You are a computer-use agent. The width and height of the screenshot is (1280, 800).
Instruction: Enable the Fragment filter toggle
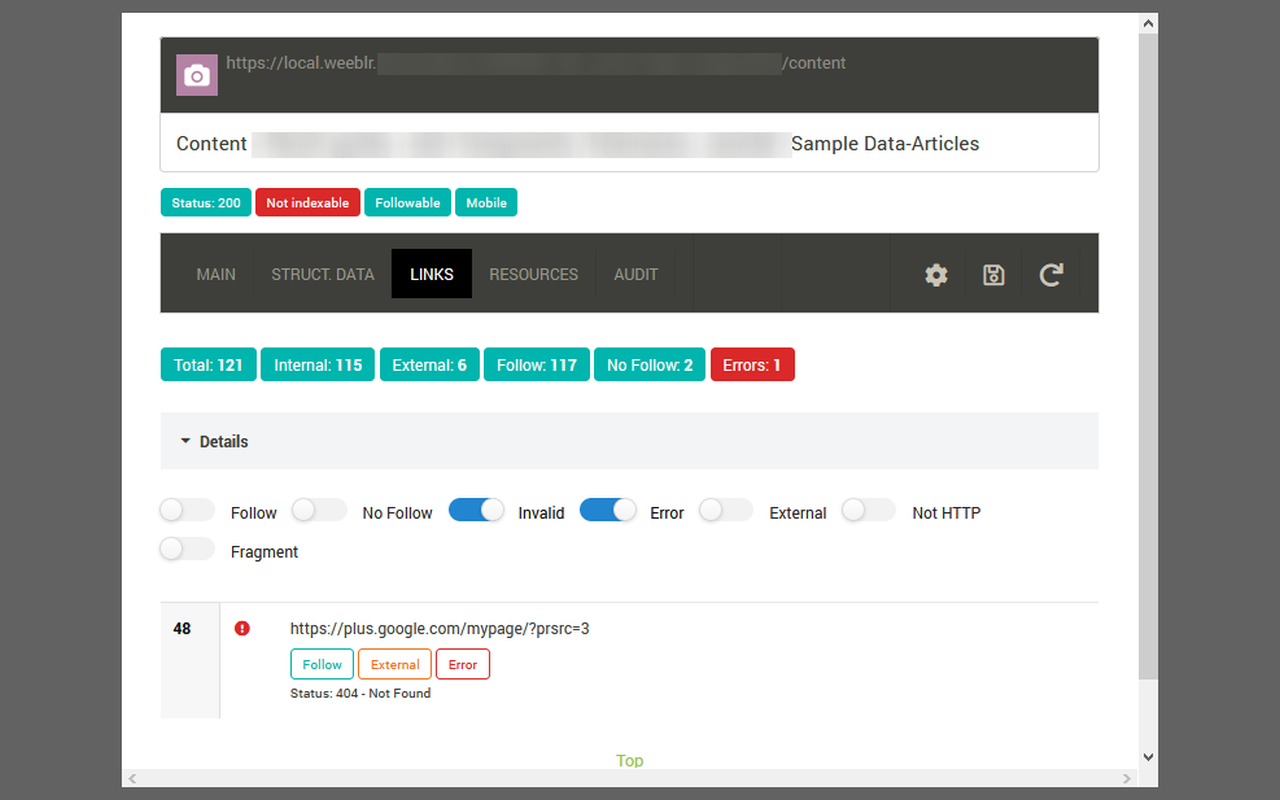tap(187, 549)
